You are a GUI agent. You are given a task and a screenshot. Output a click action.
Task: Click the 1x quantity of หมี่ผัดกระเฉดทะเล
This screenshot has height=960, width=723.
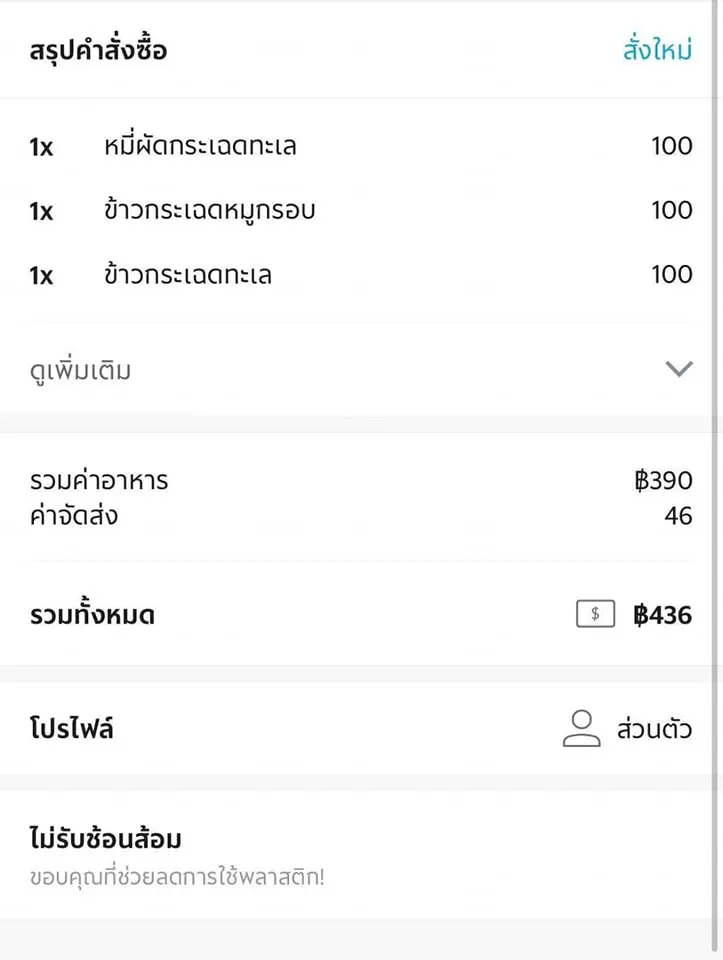coord(41,148)
